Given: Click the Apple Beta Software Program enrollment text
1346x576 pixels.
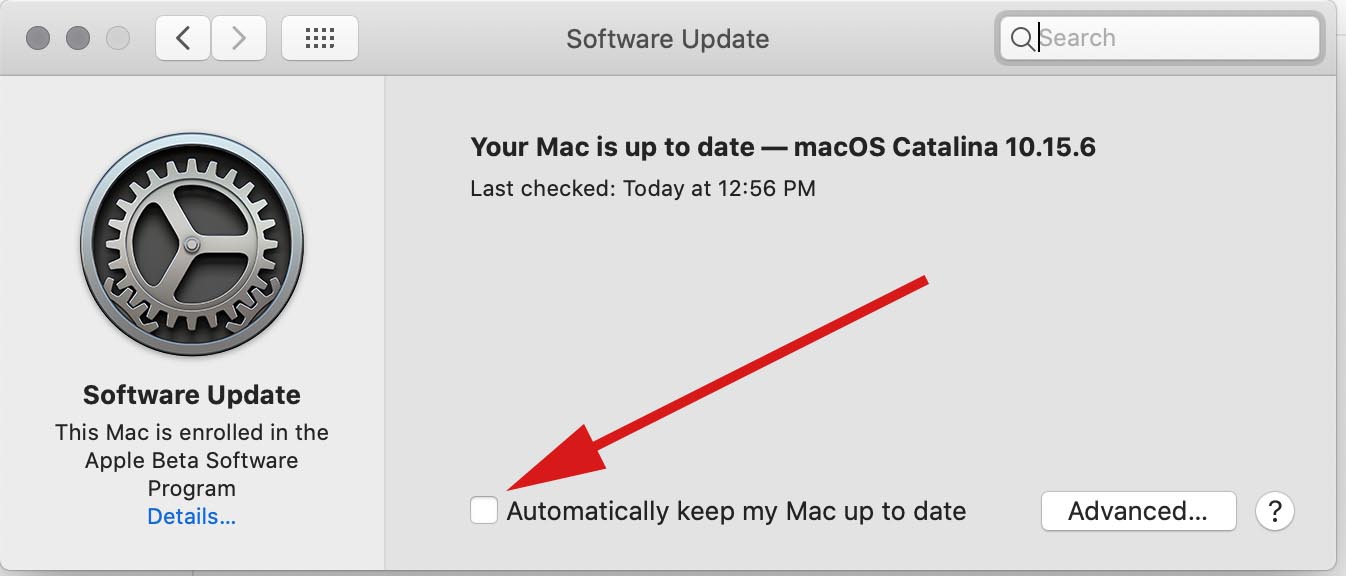Looking at the screenshot, I should point(191,460).
